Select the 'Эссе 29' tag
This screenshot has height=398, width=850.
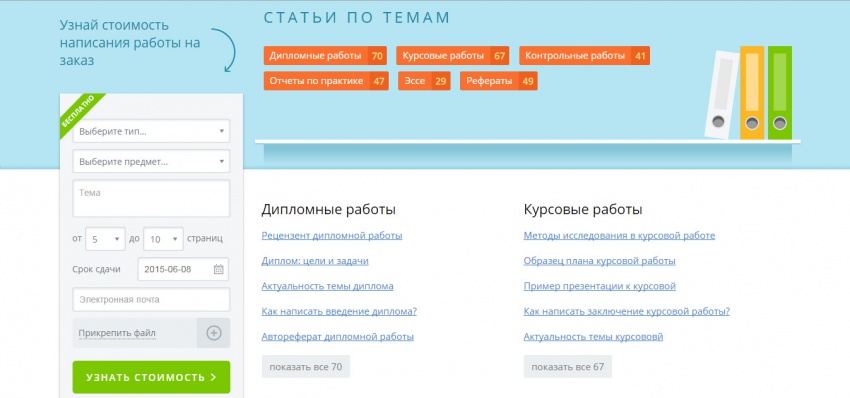coord(424,81)
